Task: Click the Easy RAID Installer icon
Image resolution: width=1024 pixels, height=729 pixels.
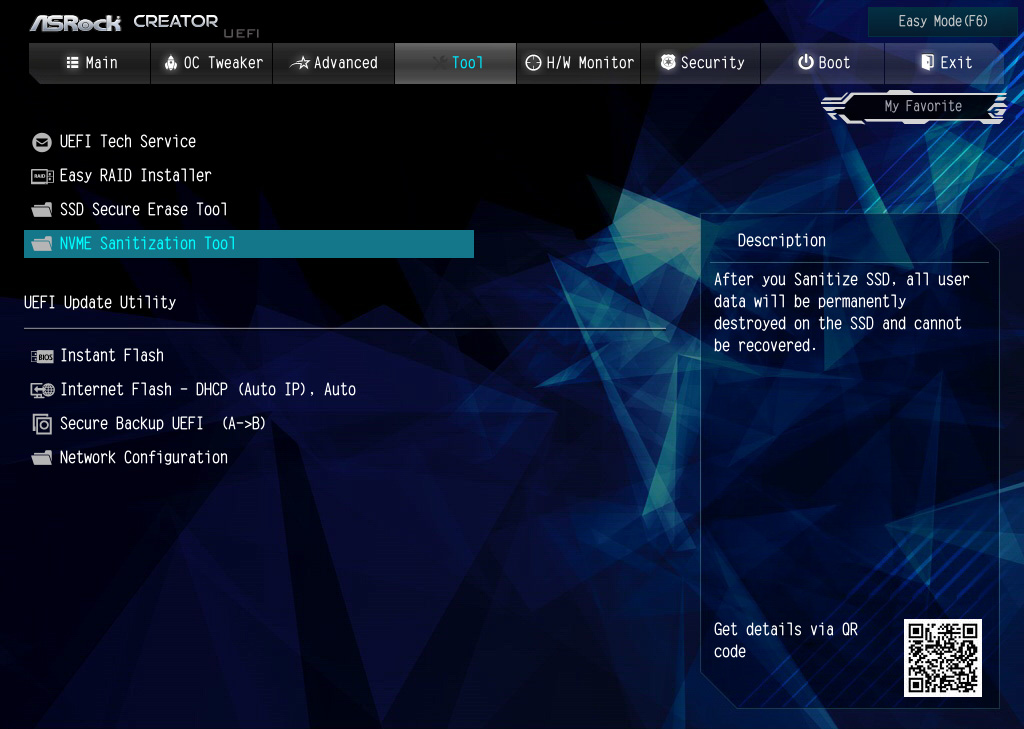Action: 42,176
